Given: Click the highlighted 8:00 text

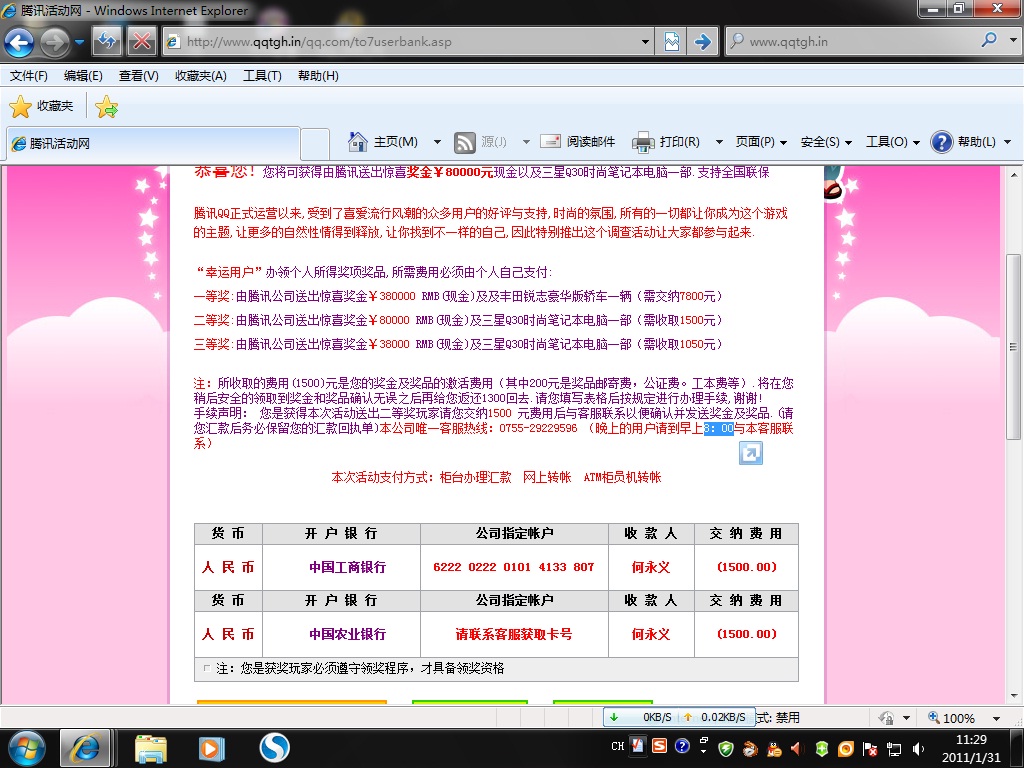Looking at the screenshot, I should tap(718, 428).
